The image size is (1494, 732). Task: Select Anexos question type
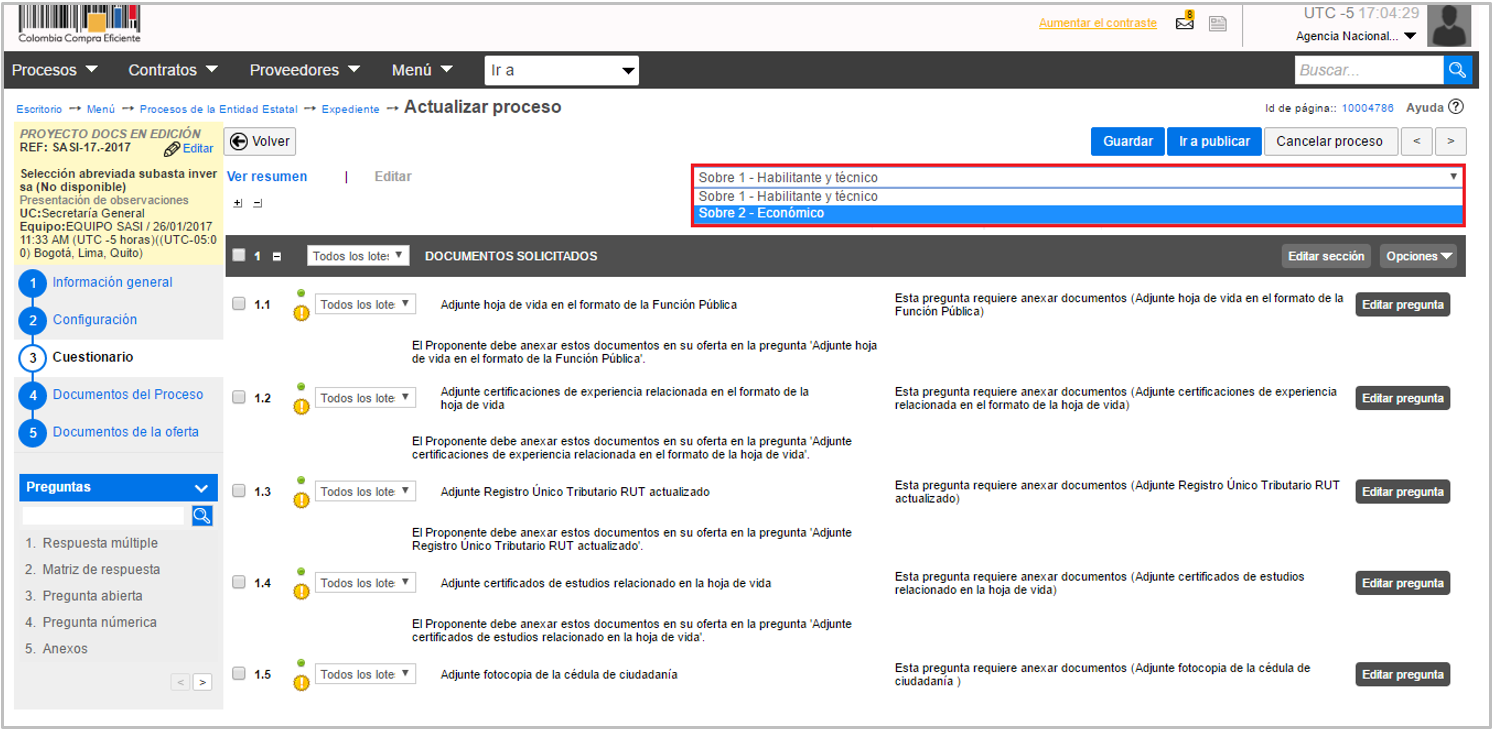[x=65, y=649]
